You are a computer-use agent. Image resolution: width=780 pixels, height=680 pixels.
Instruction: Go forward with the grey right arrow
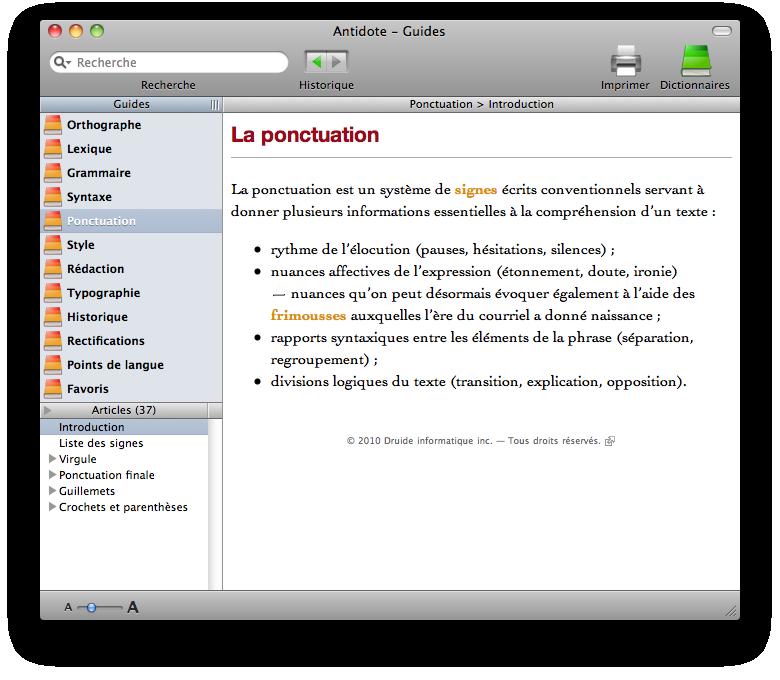(337, 62)
